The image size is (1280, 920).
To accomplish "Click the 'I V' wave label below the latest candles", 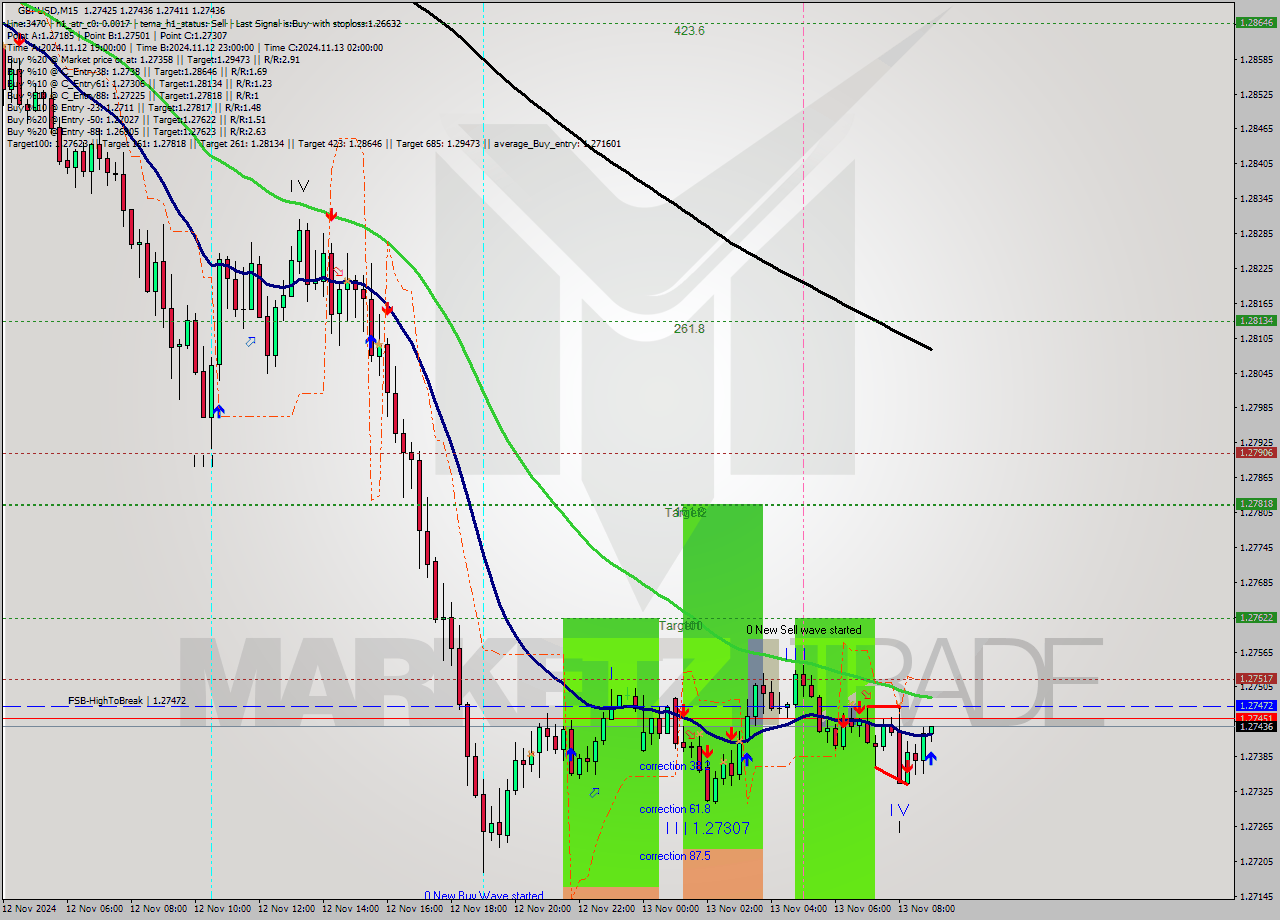I will 899,809.
